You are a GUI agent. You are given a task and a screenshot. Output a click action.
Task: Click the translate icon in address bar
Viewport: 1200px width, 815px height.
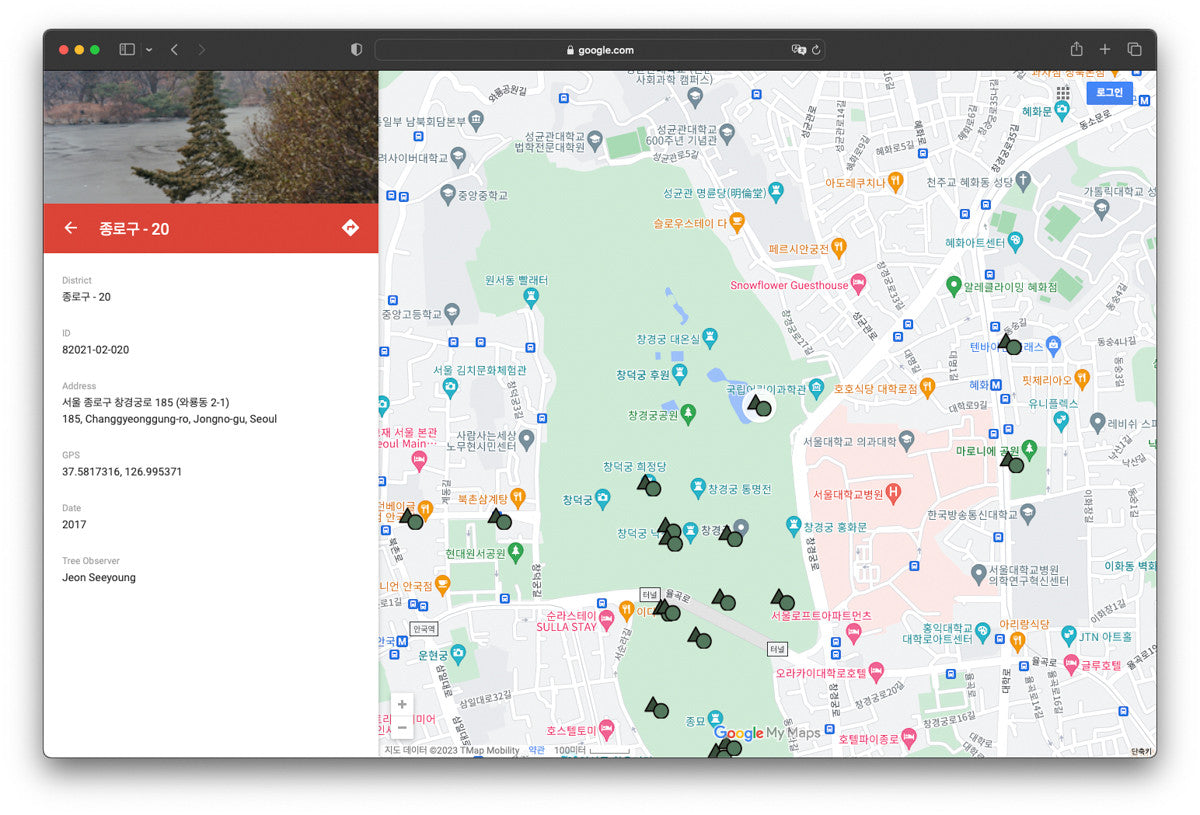(797, 50)
